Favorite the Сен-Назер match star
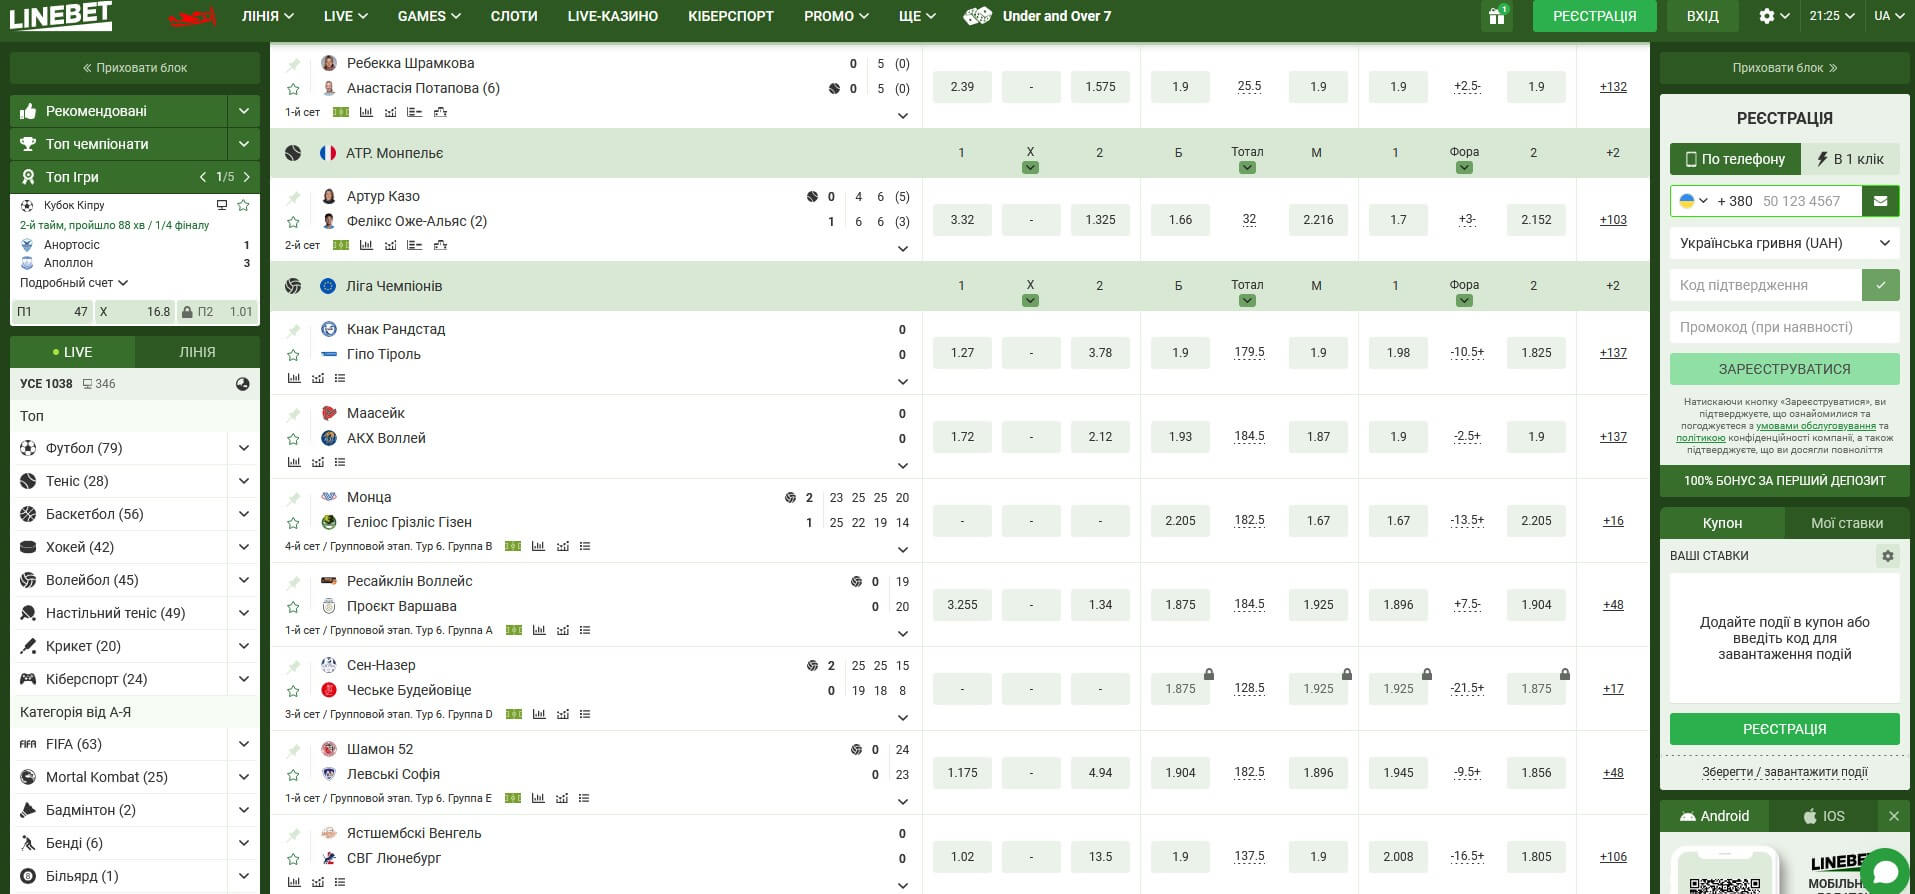1915x894 pixels. 293,691
